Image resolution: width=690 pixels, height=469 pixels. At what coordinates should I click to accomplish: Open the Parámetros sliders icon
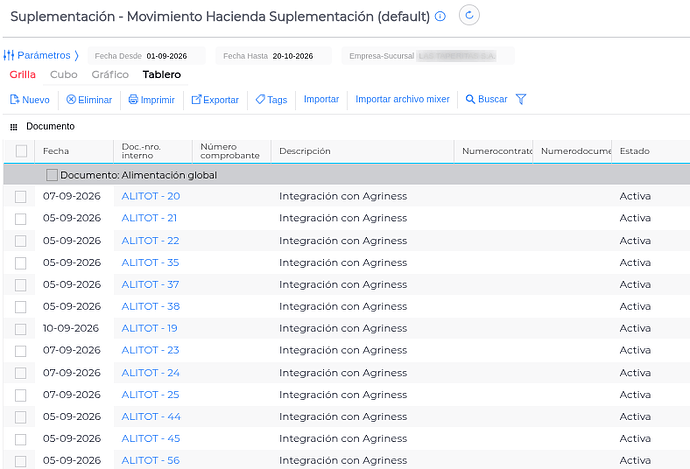pos(9,55)
